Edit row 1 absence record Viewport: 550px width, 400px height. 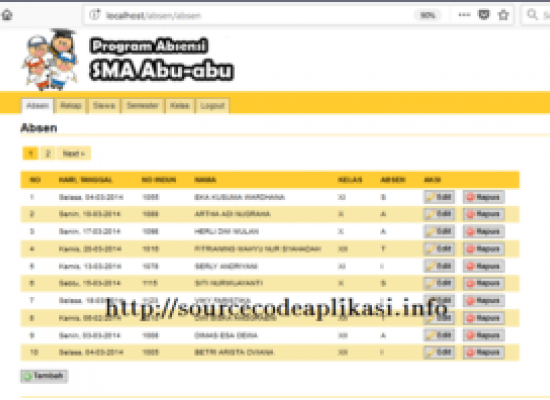[x=439, y=197]
